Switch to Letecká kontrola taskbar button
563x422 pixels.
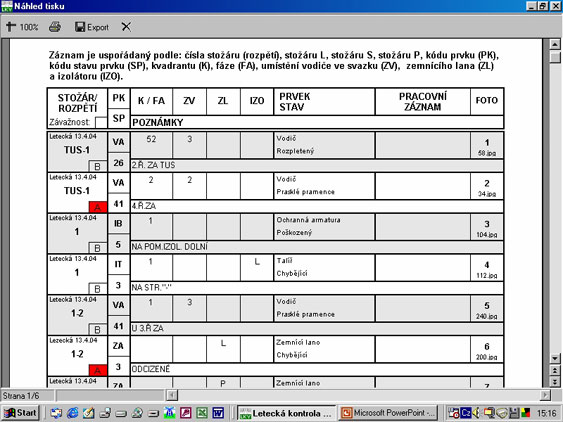287,413
